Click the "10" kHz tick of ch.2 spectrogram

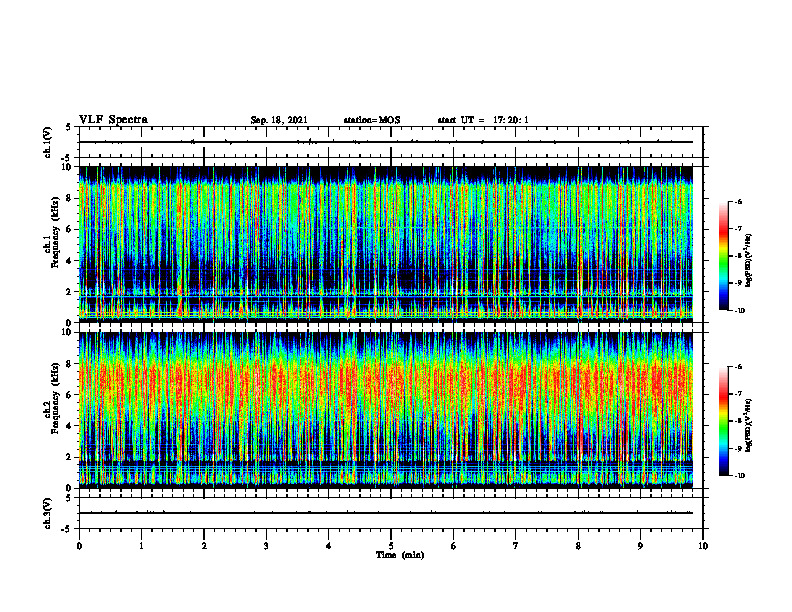click(x=68, y=332)
